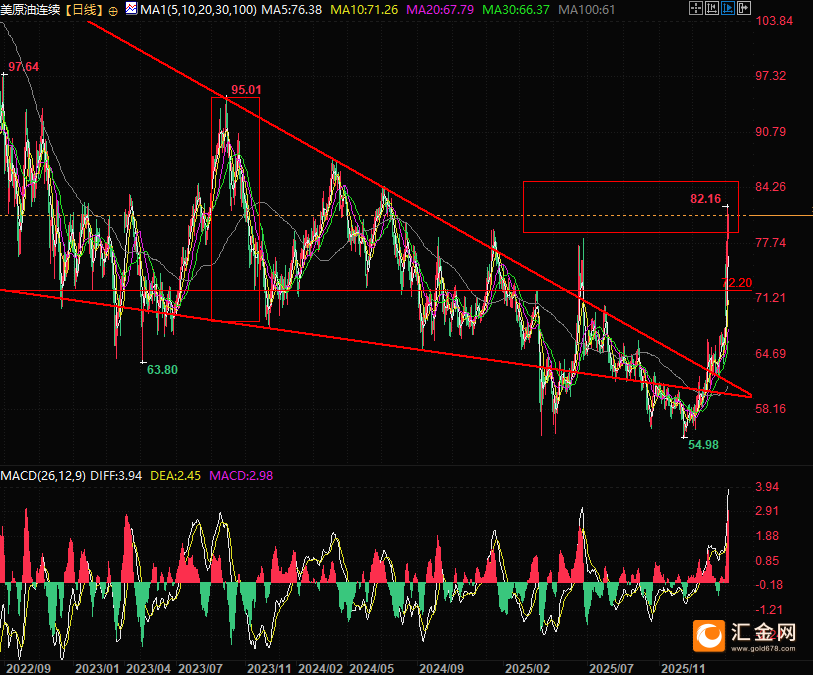Click the 54.98 lowest price label
813x675 pixels.
[x=703, y=445]
